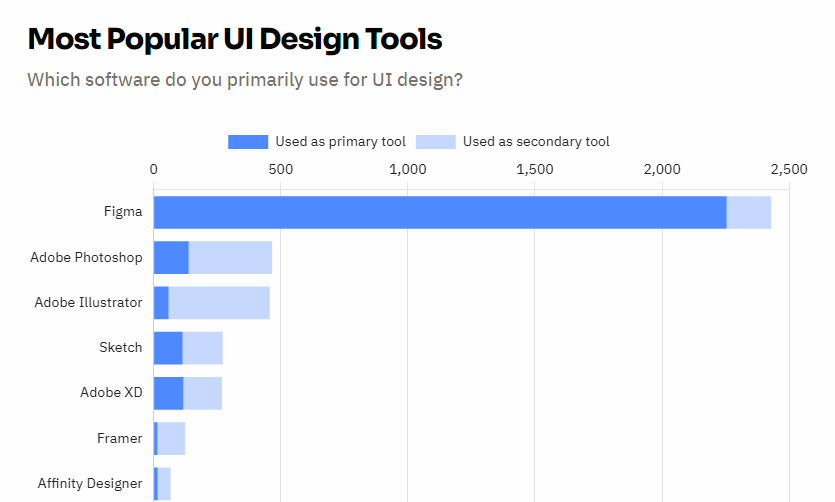This screenshot has width=835, height=502.
Task: Click the 'Sketch' axis label
Action: (121, 348)
